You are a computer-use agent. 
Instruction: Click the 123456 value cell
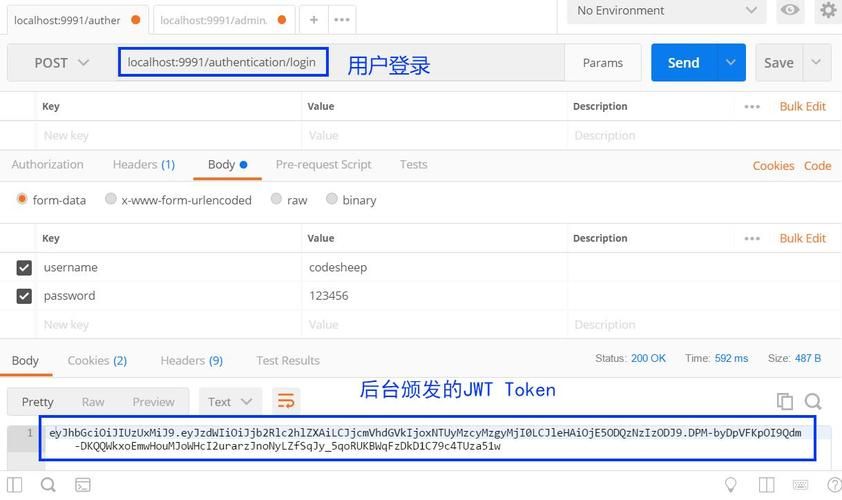click(x=434, y=296)
